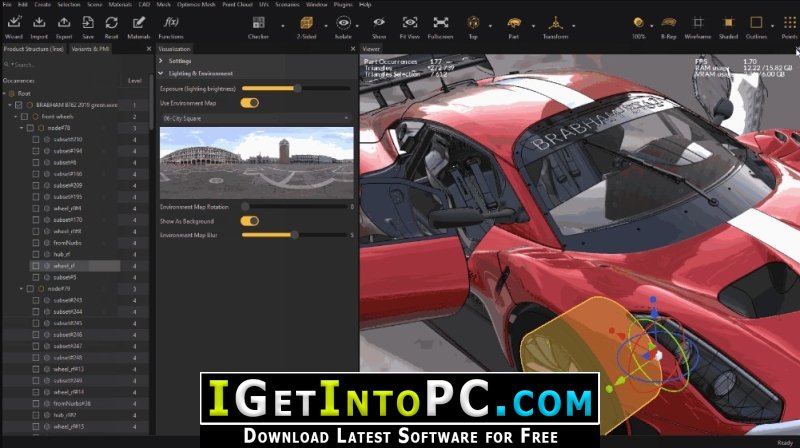Expand the Settings section

click(x=161, y=61)
